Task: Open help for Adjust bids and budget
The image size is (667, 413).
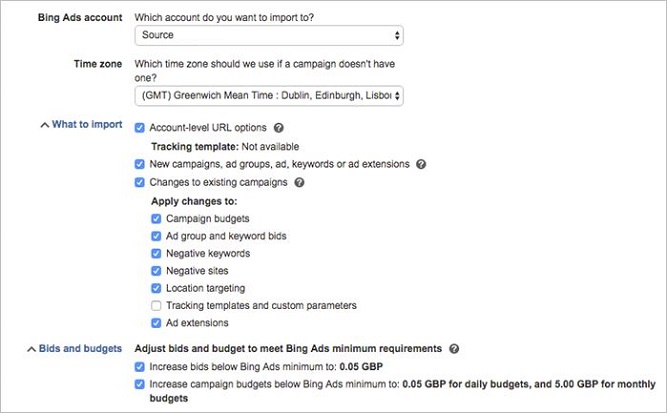Action: 454,349
